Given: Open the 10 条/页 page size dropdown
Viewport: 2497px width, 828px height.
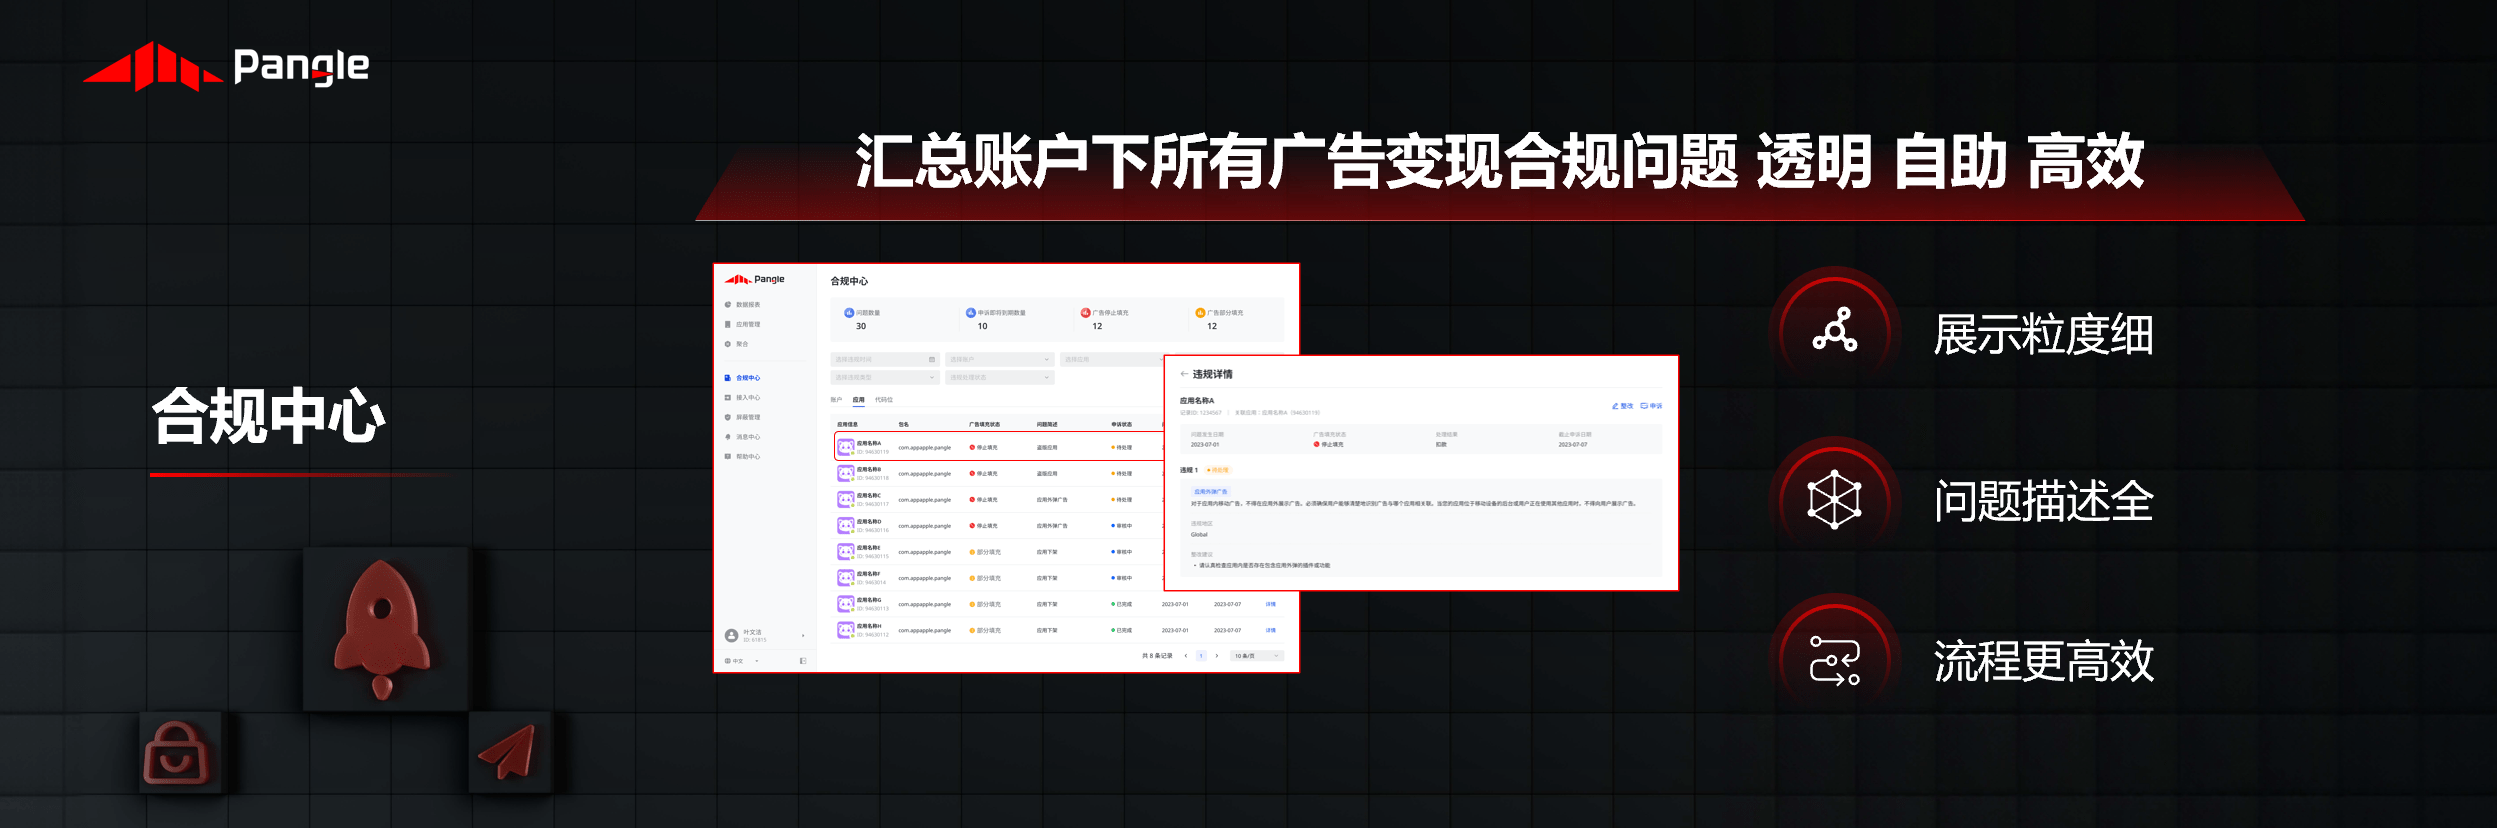Looking at the screenshot, I should tap(1256, 656).
